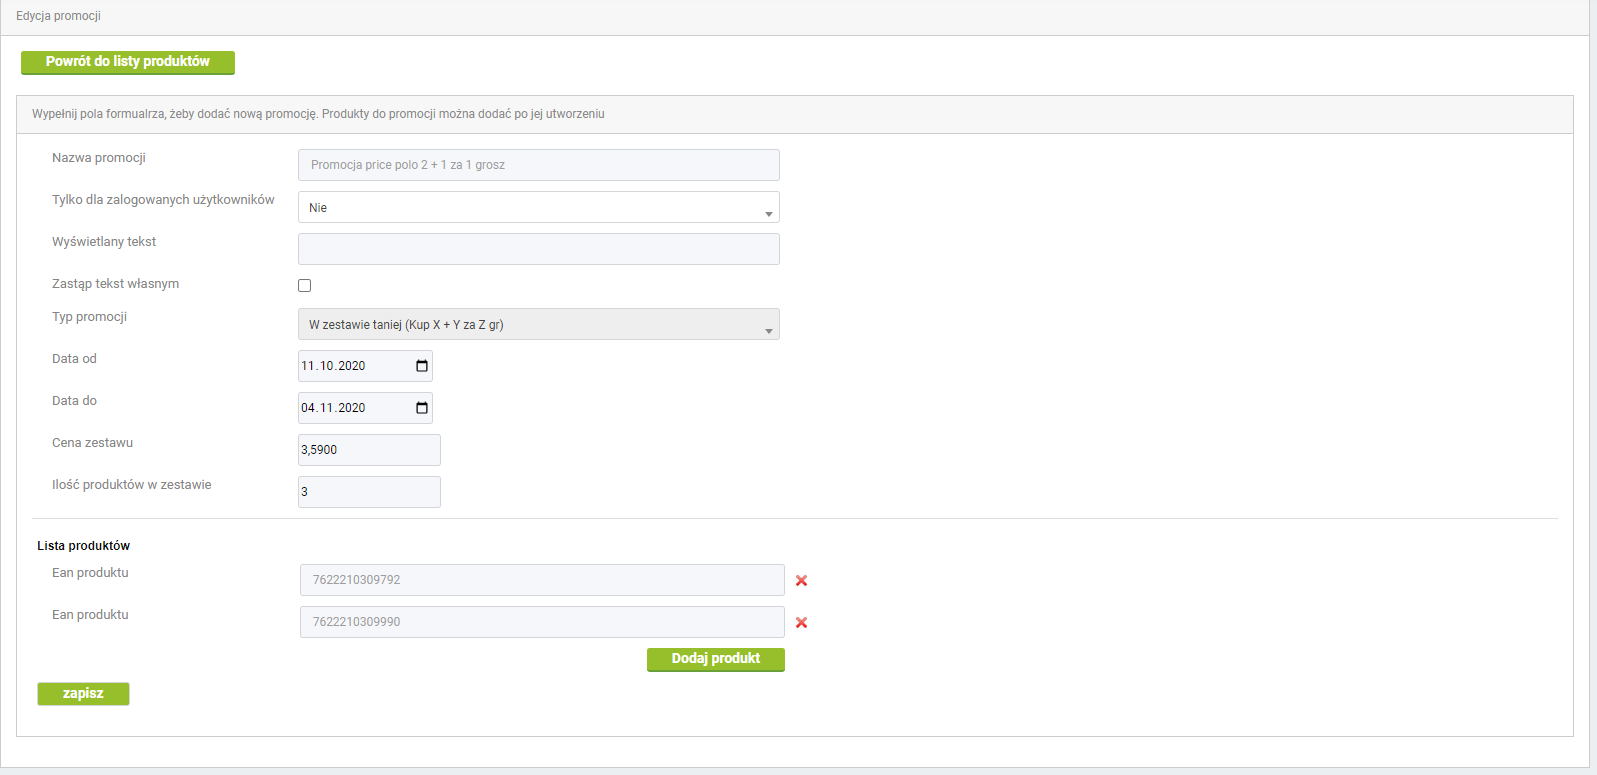Select the Cena zestawu price field

point(369,450)
